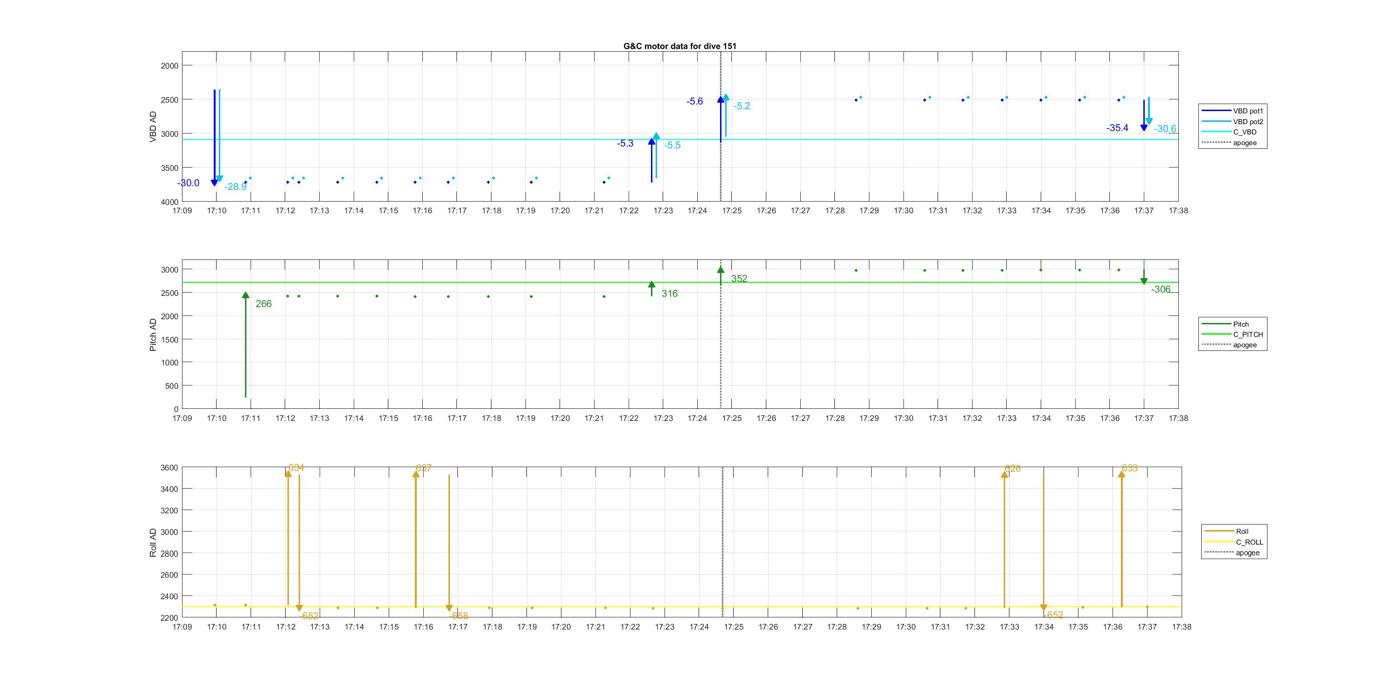The image size is (1400, 693).
Task: Click the '-5.5' VBD data label
Action: point(672,146)
